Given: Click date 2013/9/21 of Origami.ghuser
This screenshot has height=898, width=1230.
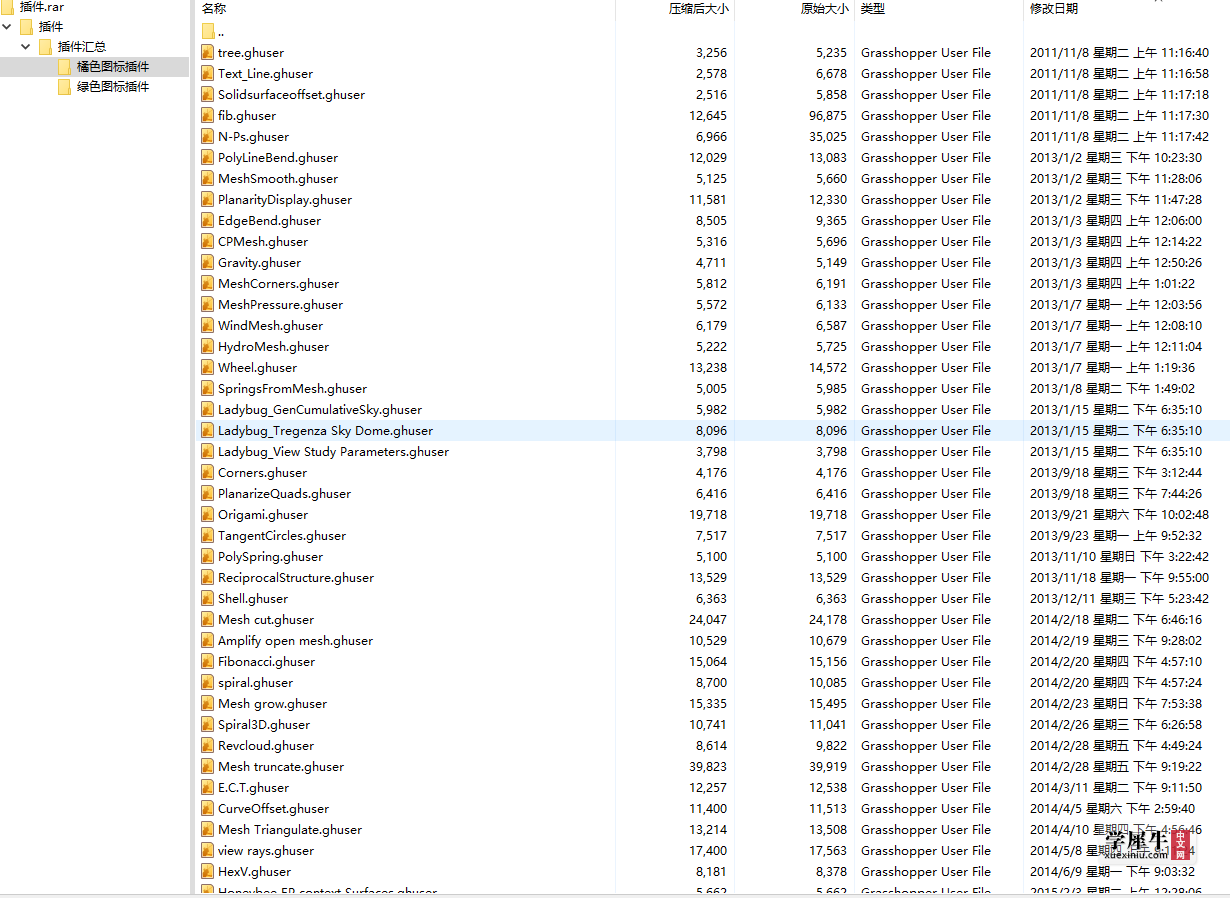Looking at the screenshot, I should (1119, 514).
